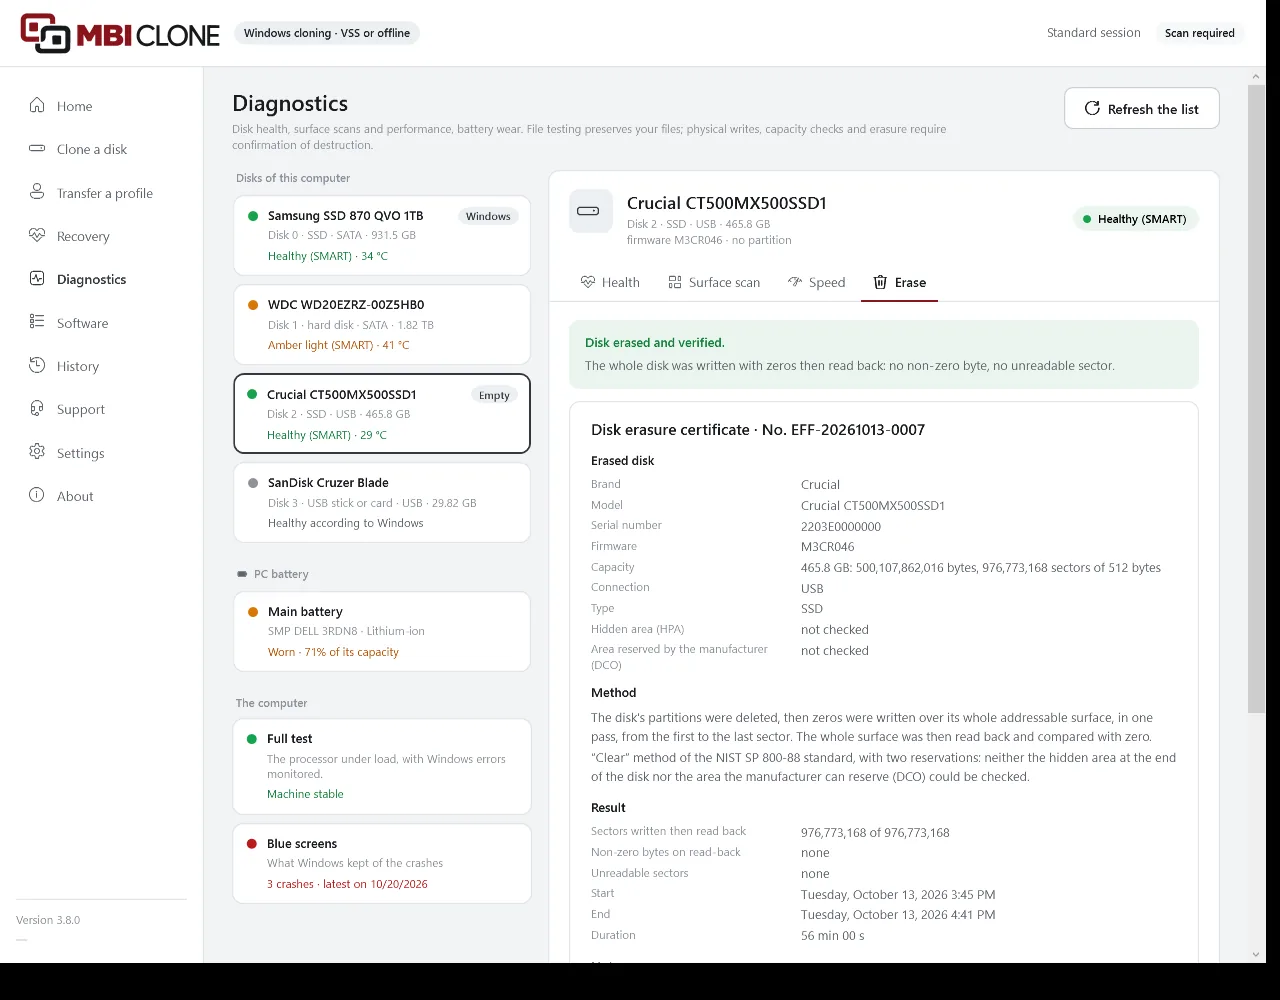Open the Surface scan tab
The width and height of the screenshot is (1280, 1000).
coord(714,282)
